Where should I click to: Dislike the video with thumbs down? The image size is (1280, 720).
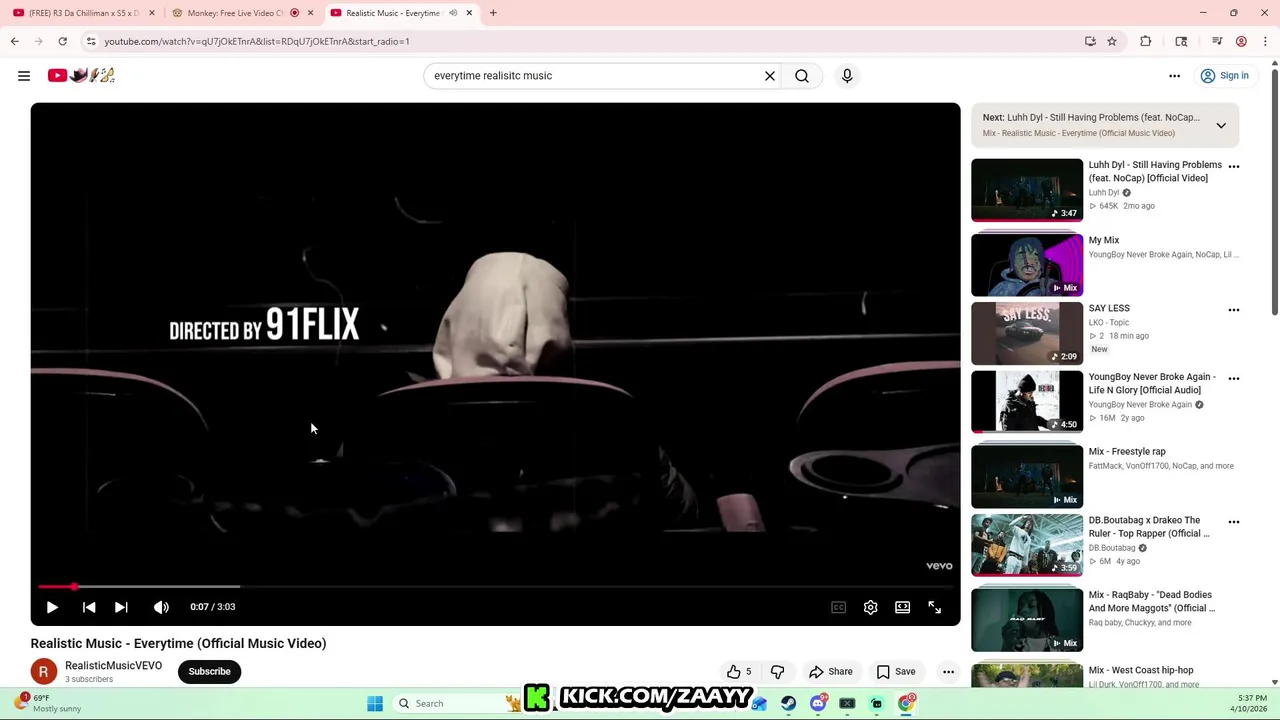pos(777,672)
